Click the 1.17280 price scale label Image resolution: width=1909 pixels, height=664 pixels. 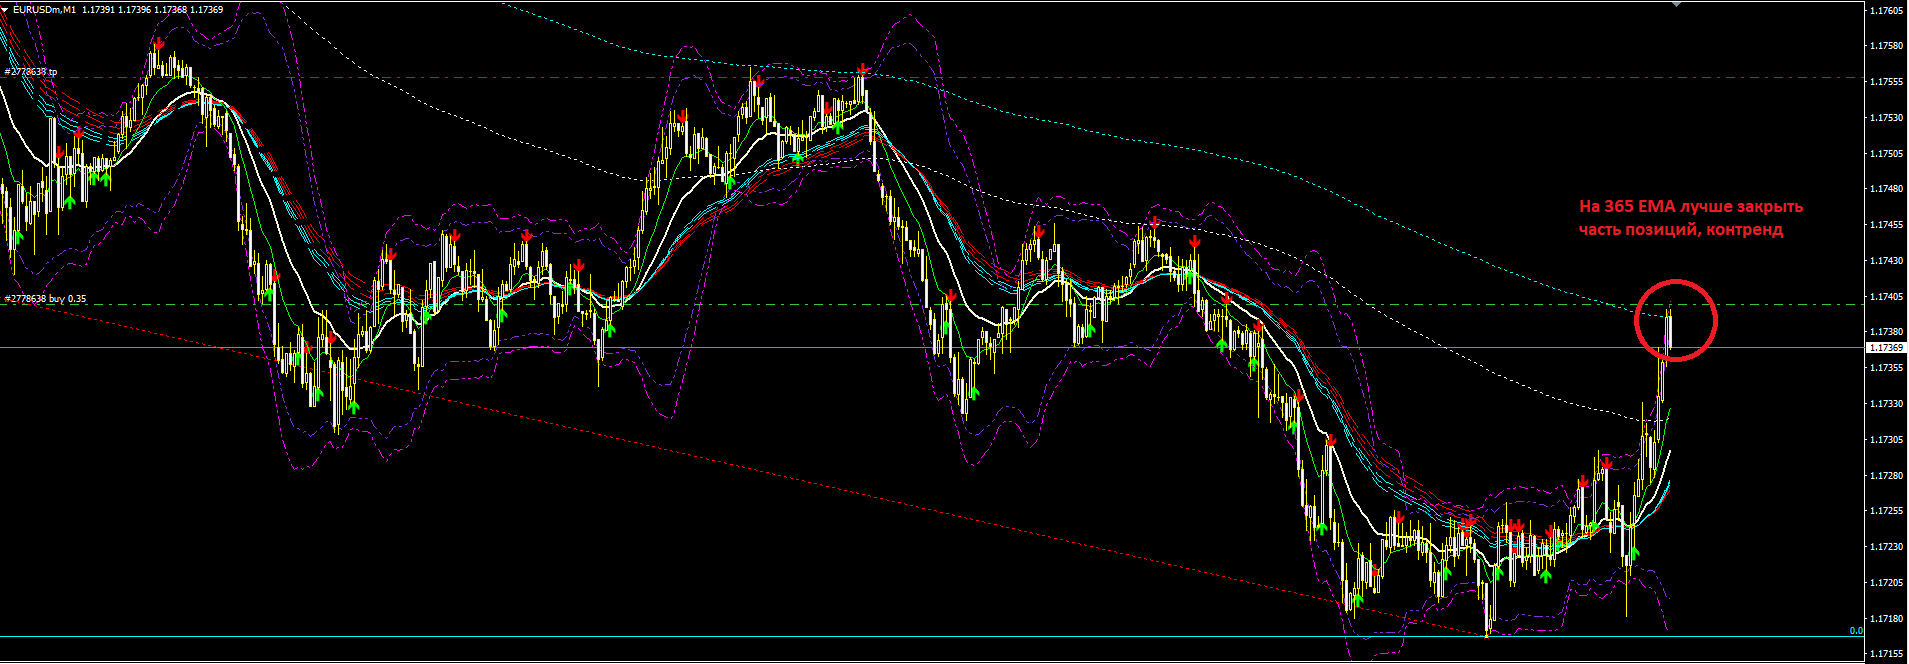1886,476
